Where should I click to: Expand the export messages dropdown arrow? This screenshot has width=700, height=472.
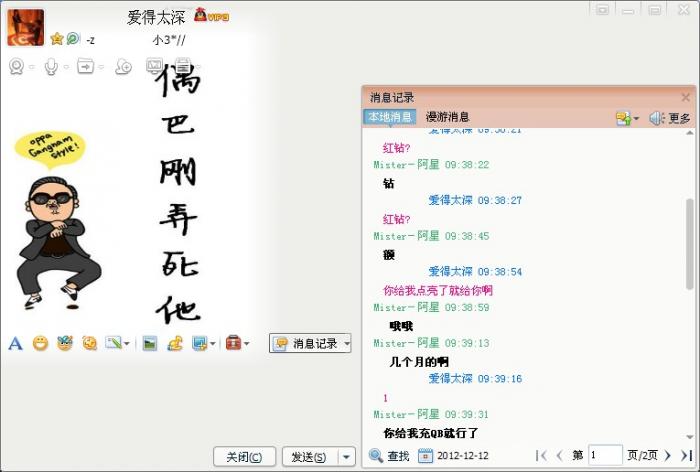[x=636, y=119]
